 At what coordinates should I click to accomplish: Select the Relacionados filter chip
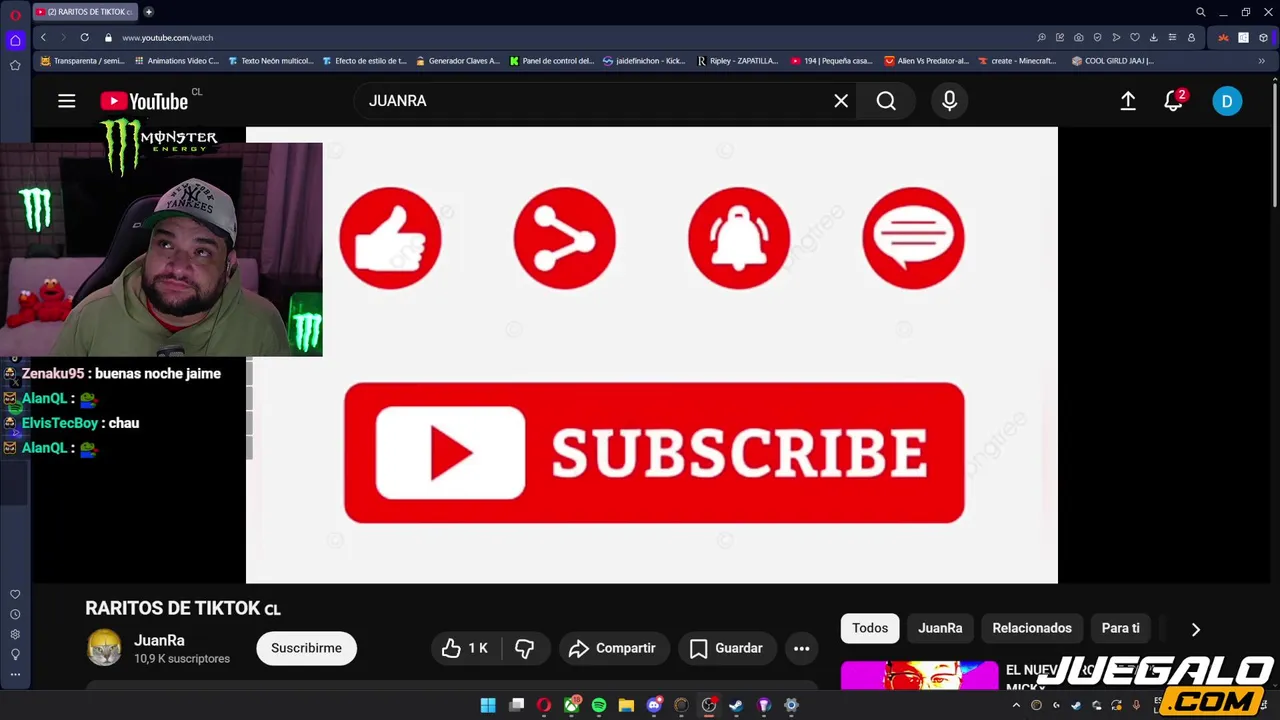pyautogui.click(x=1032, y=628)
